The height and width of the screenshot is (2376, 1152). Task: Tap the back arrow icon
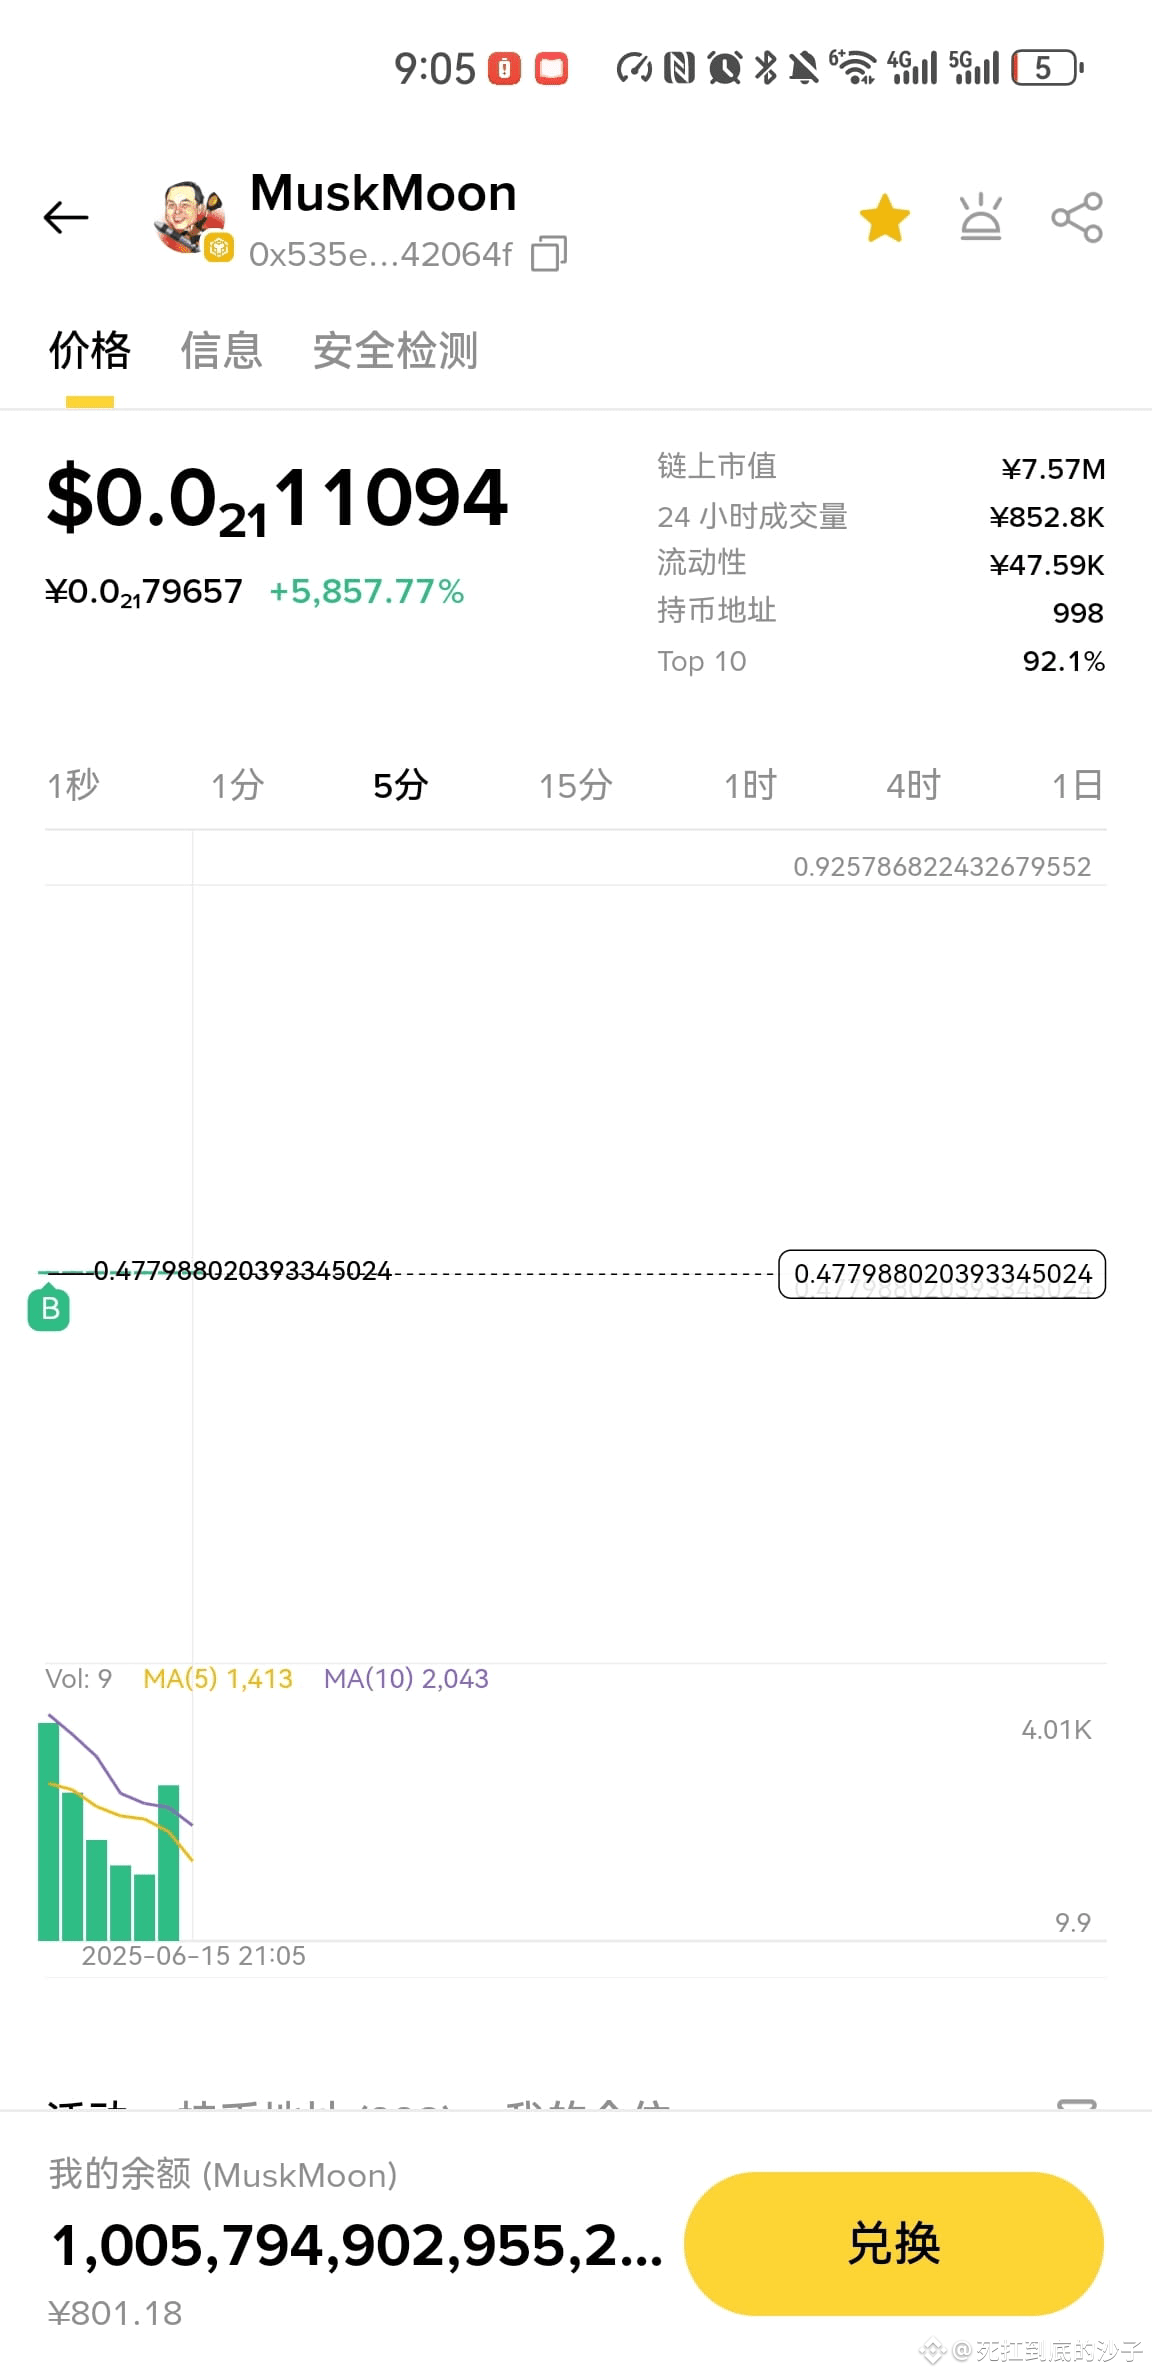click(66, 217)
